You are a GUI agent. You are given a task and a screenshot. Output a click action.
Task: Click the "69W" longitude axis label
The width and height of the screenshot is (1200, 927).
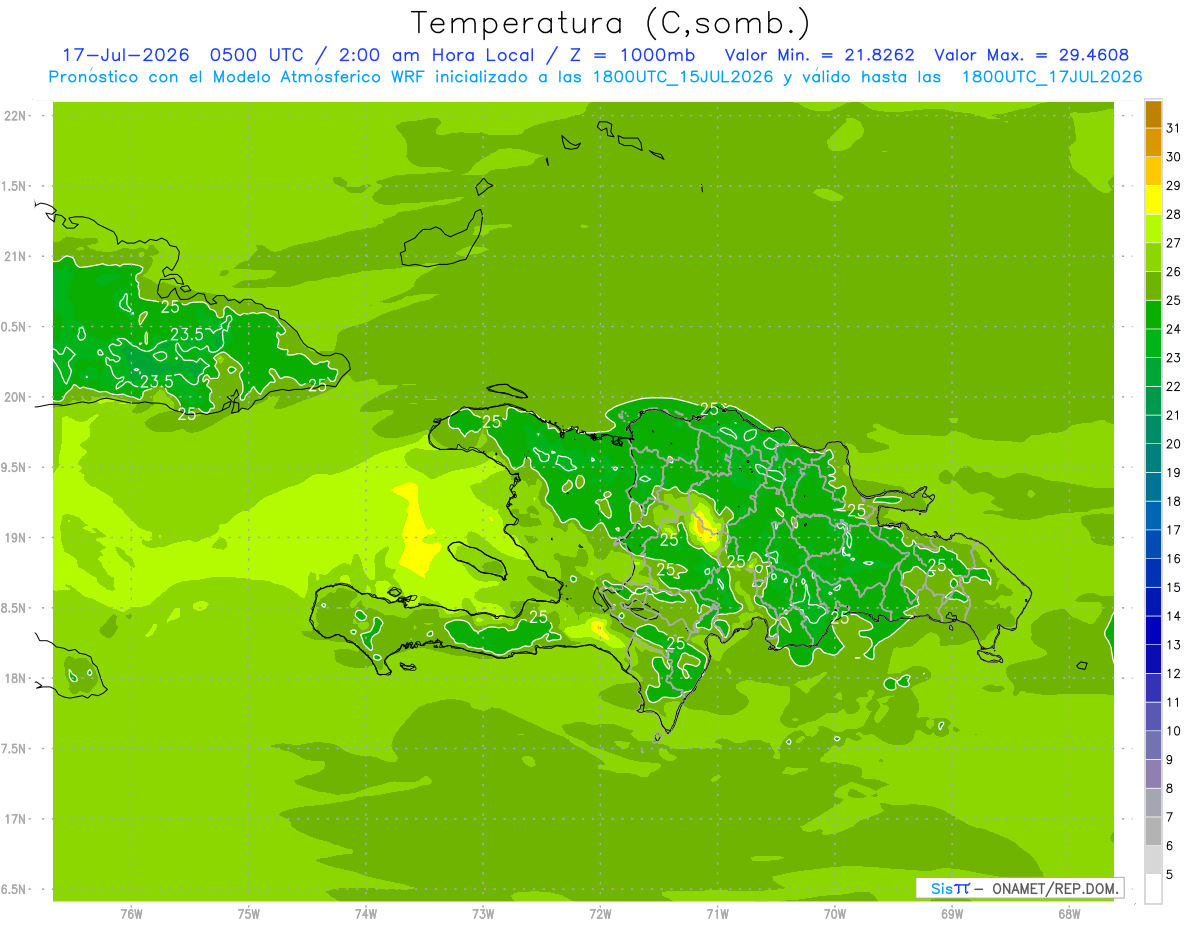[x=952, y=913]
